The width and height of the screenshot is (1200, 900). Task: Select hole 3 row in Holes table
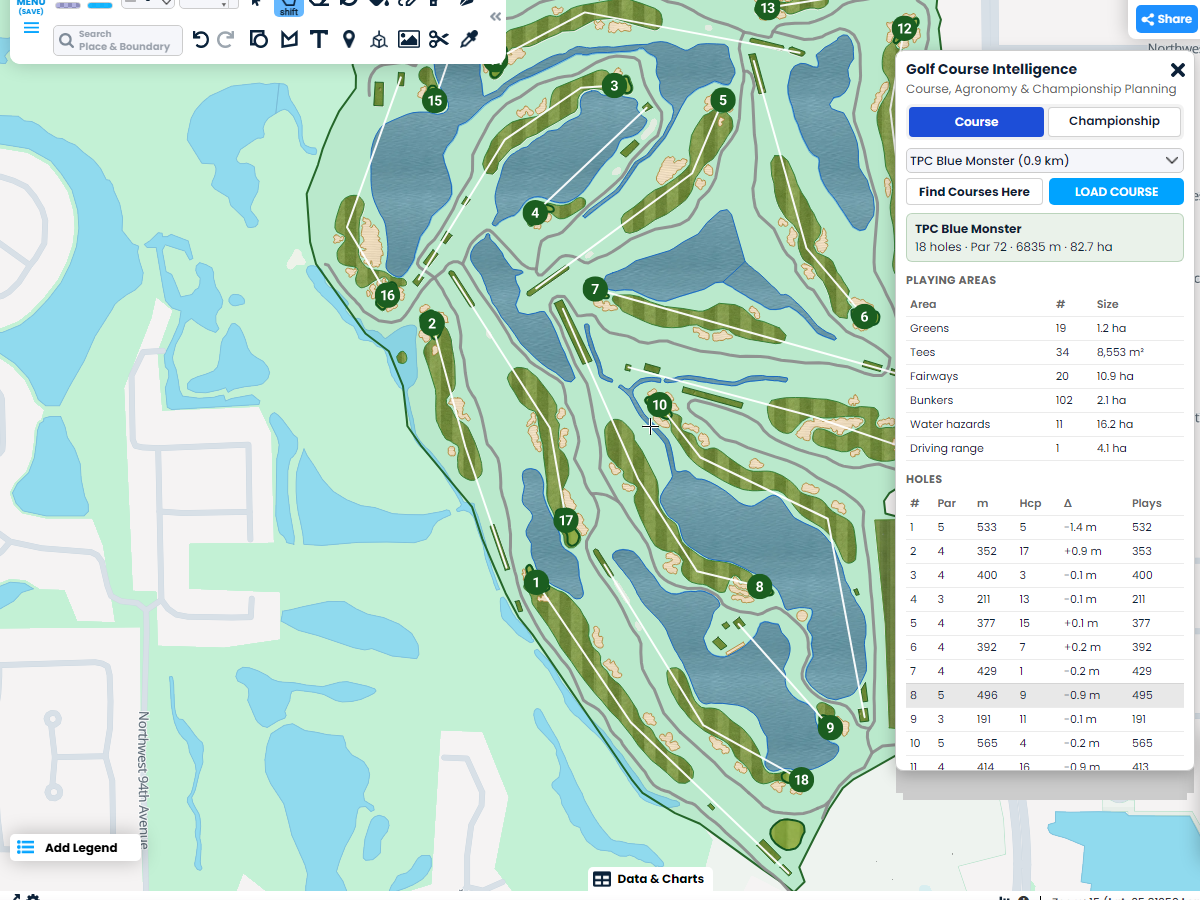coord(1045,575)
